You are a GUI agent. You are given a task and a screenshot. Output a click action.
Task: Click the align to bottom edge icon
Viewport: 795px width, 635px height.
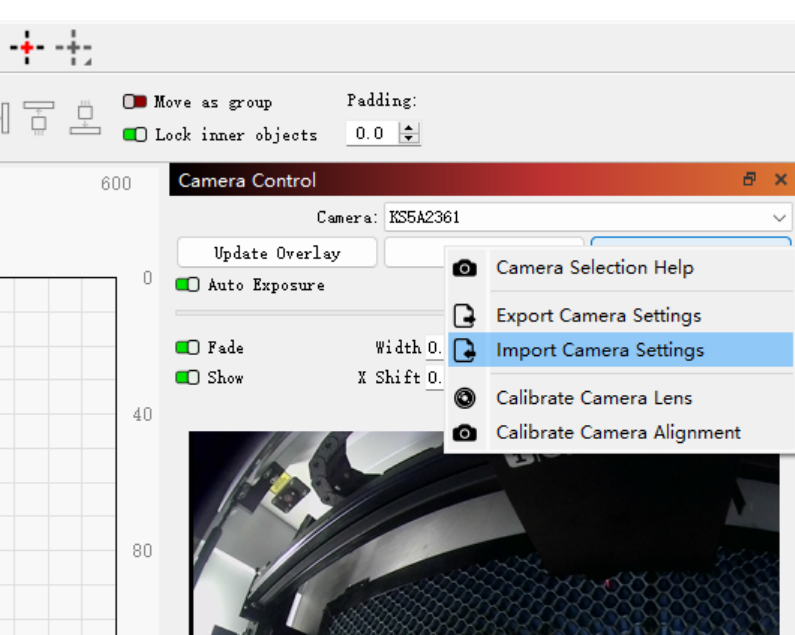point(85,118)
